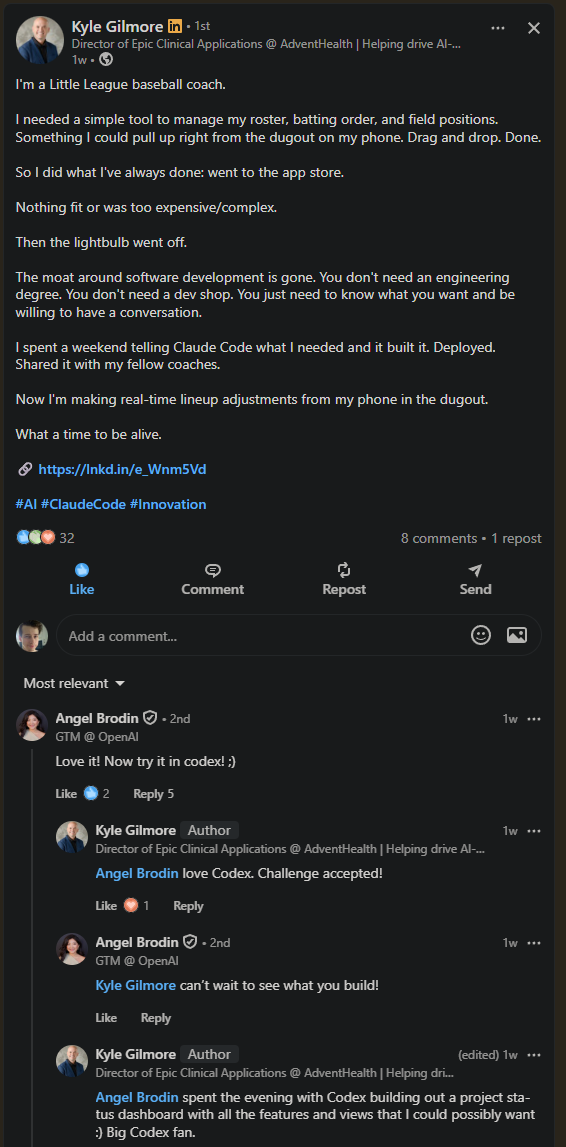Viewport: 566px width, 1147px height.
Task: Open options on Kyle's 'Challenge accepted' reply
Action: (534, 831)
